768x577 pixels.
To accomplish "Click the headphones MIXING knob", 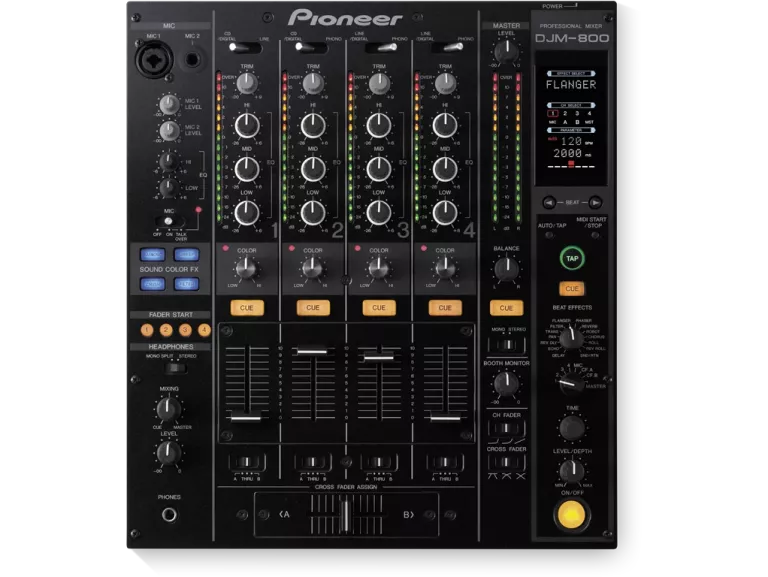I will [168, 409].
